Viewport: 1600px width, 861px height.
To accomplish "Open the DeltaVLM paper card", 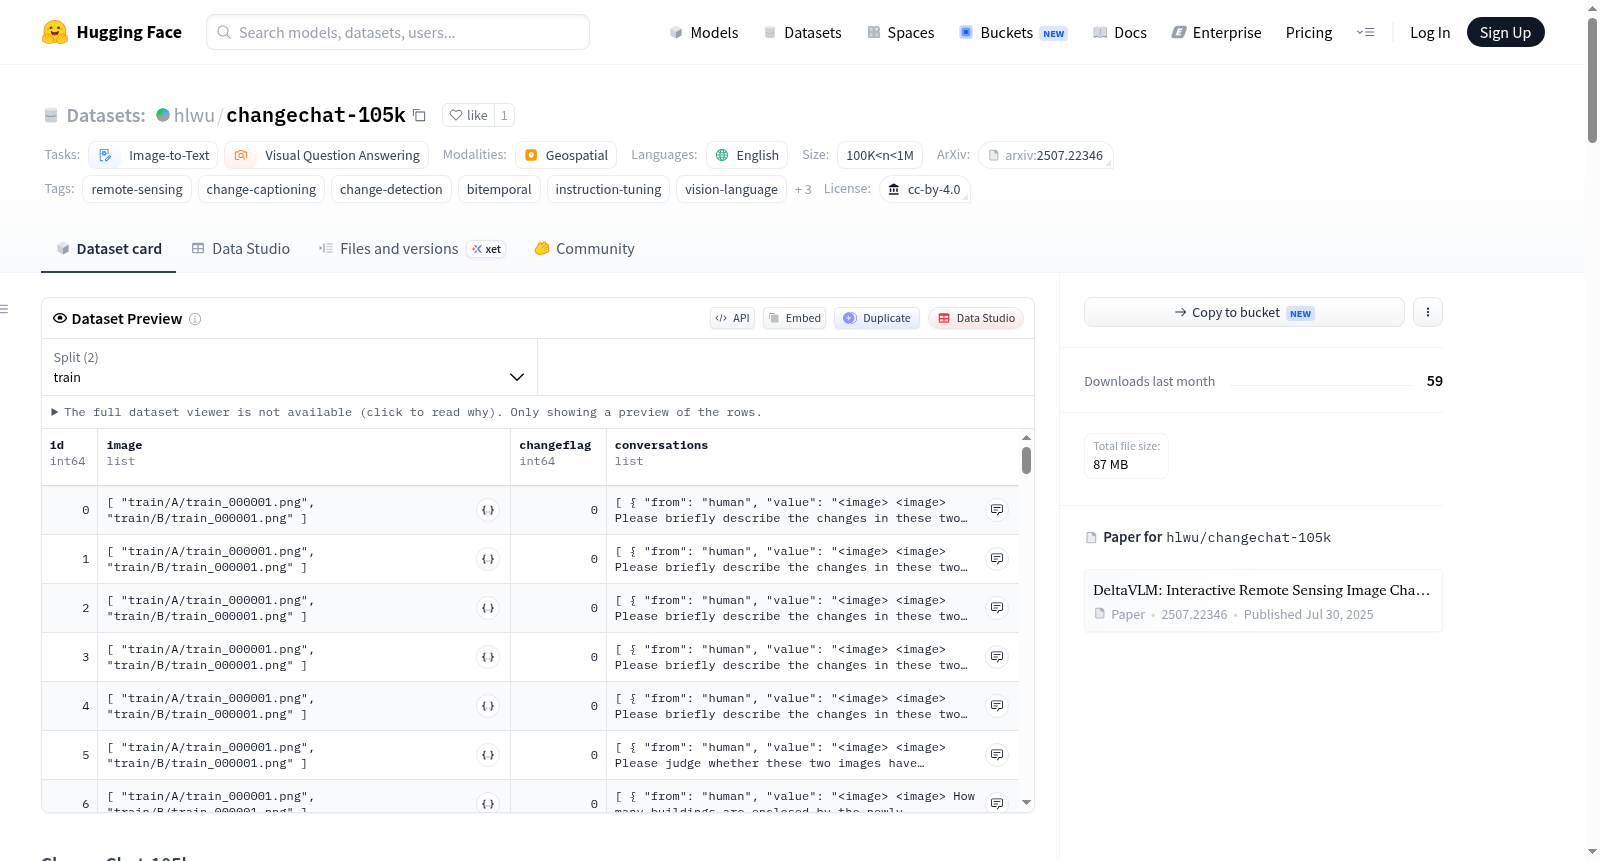I will point(1263,601).
